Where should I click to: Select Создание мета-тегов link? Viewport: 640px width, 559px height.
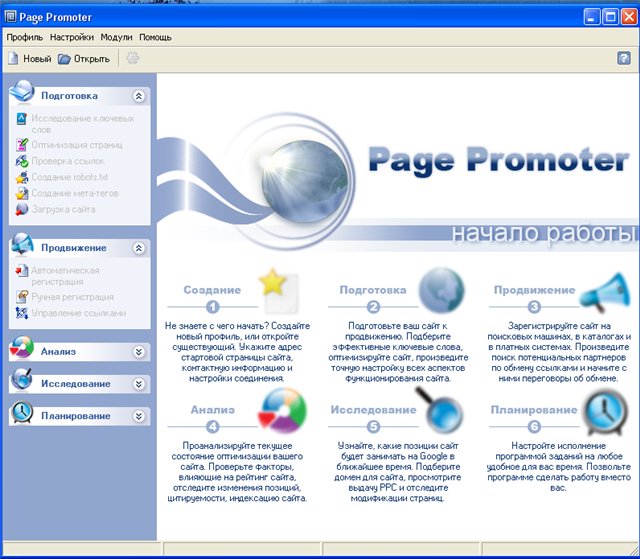coord(75,193)
